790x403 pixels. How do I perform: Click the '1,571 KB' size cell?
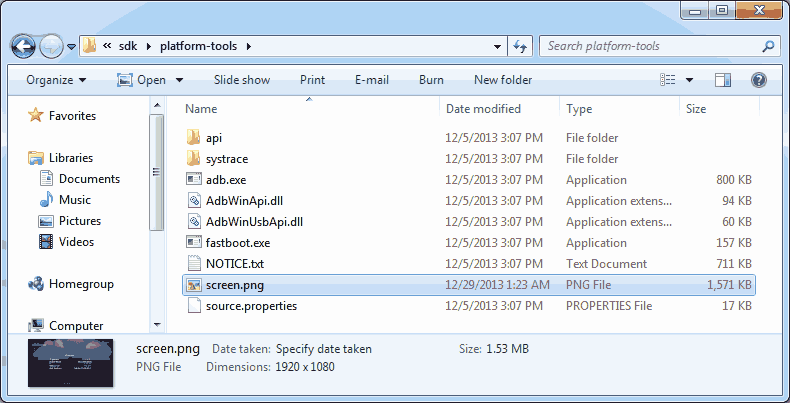(x=729, y=285)
